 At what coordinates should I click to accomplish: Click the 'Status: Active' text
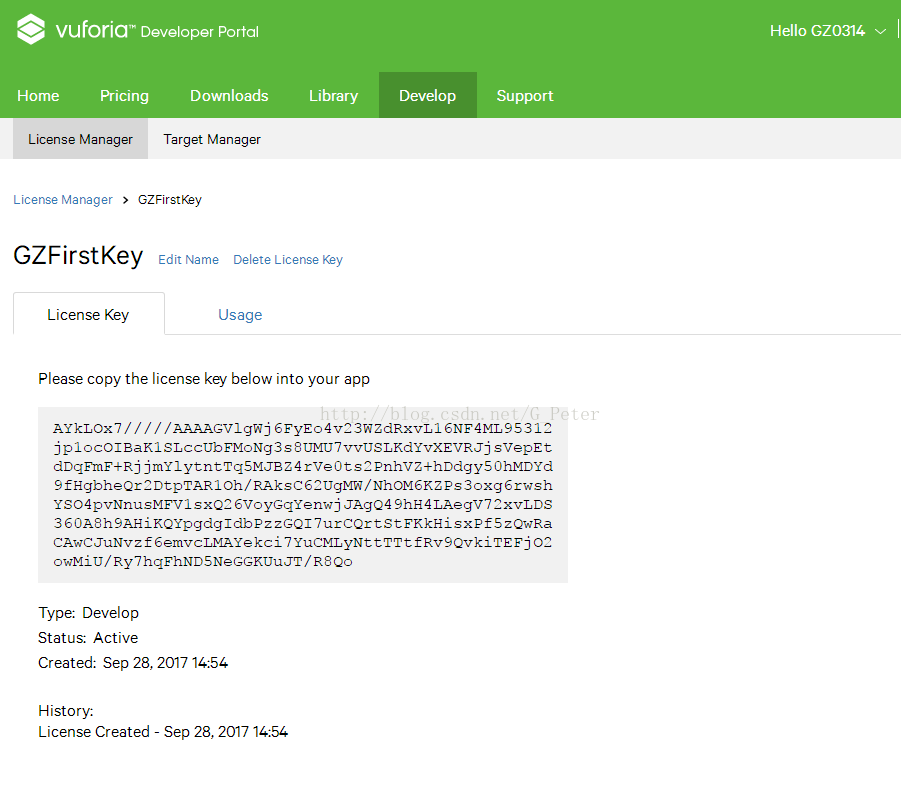pos(88,638)
